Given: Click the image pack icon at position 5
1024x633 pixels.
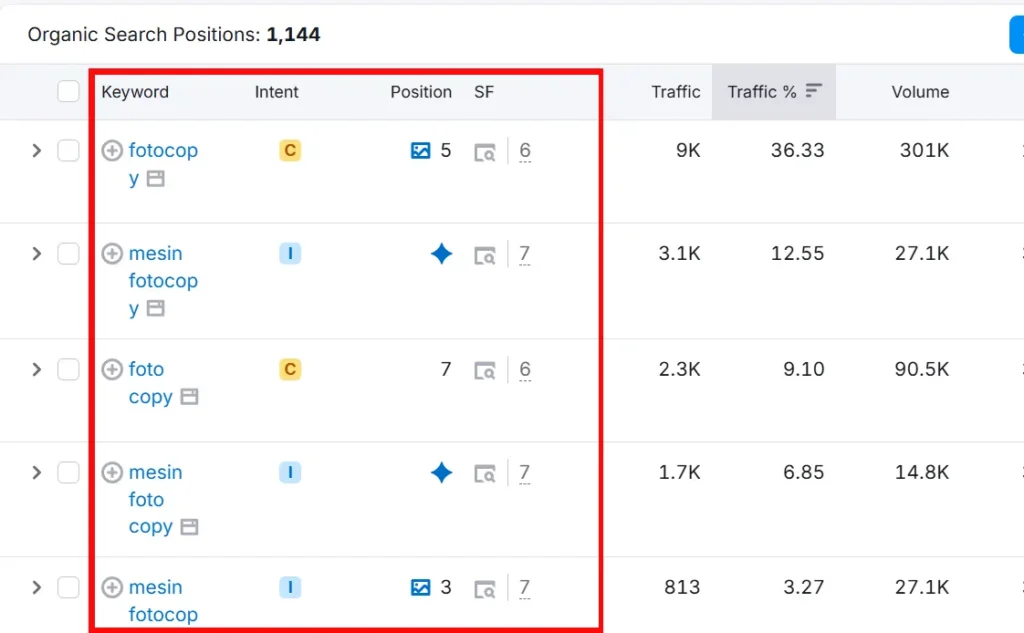Looking at the screenshot, I should click(x=421, y=151).
